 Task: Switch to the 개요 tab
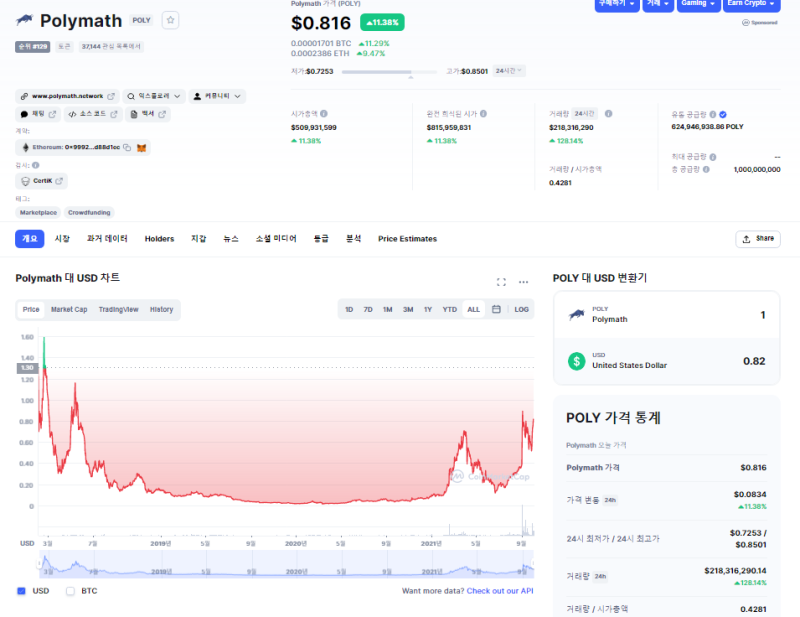(30, 239)
